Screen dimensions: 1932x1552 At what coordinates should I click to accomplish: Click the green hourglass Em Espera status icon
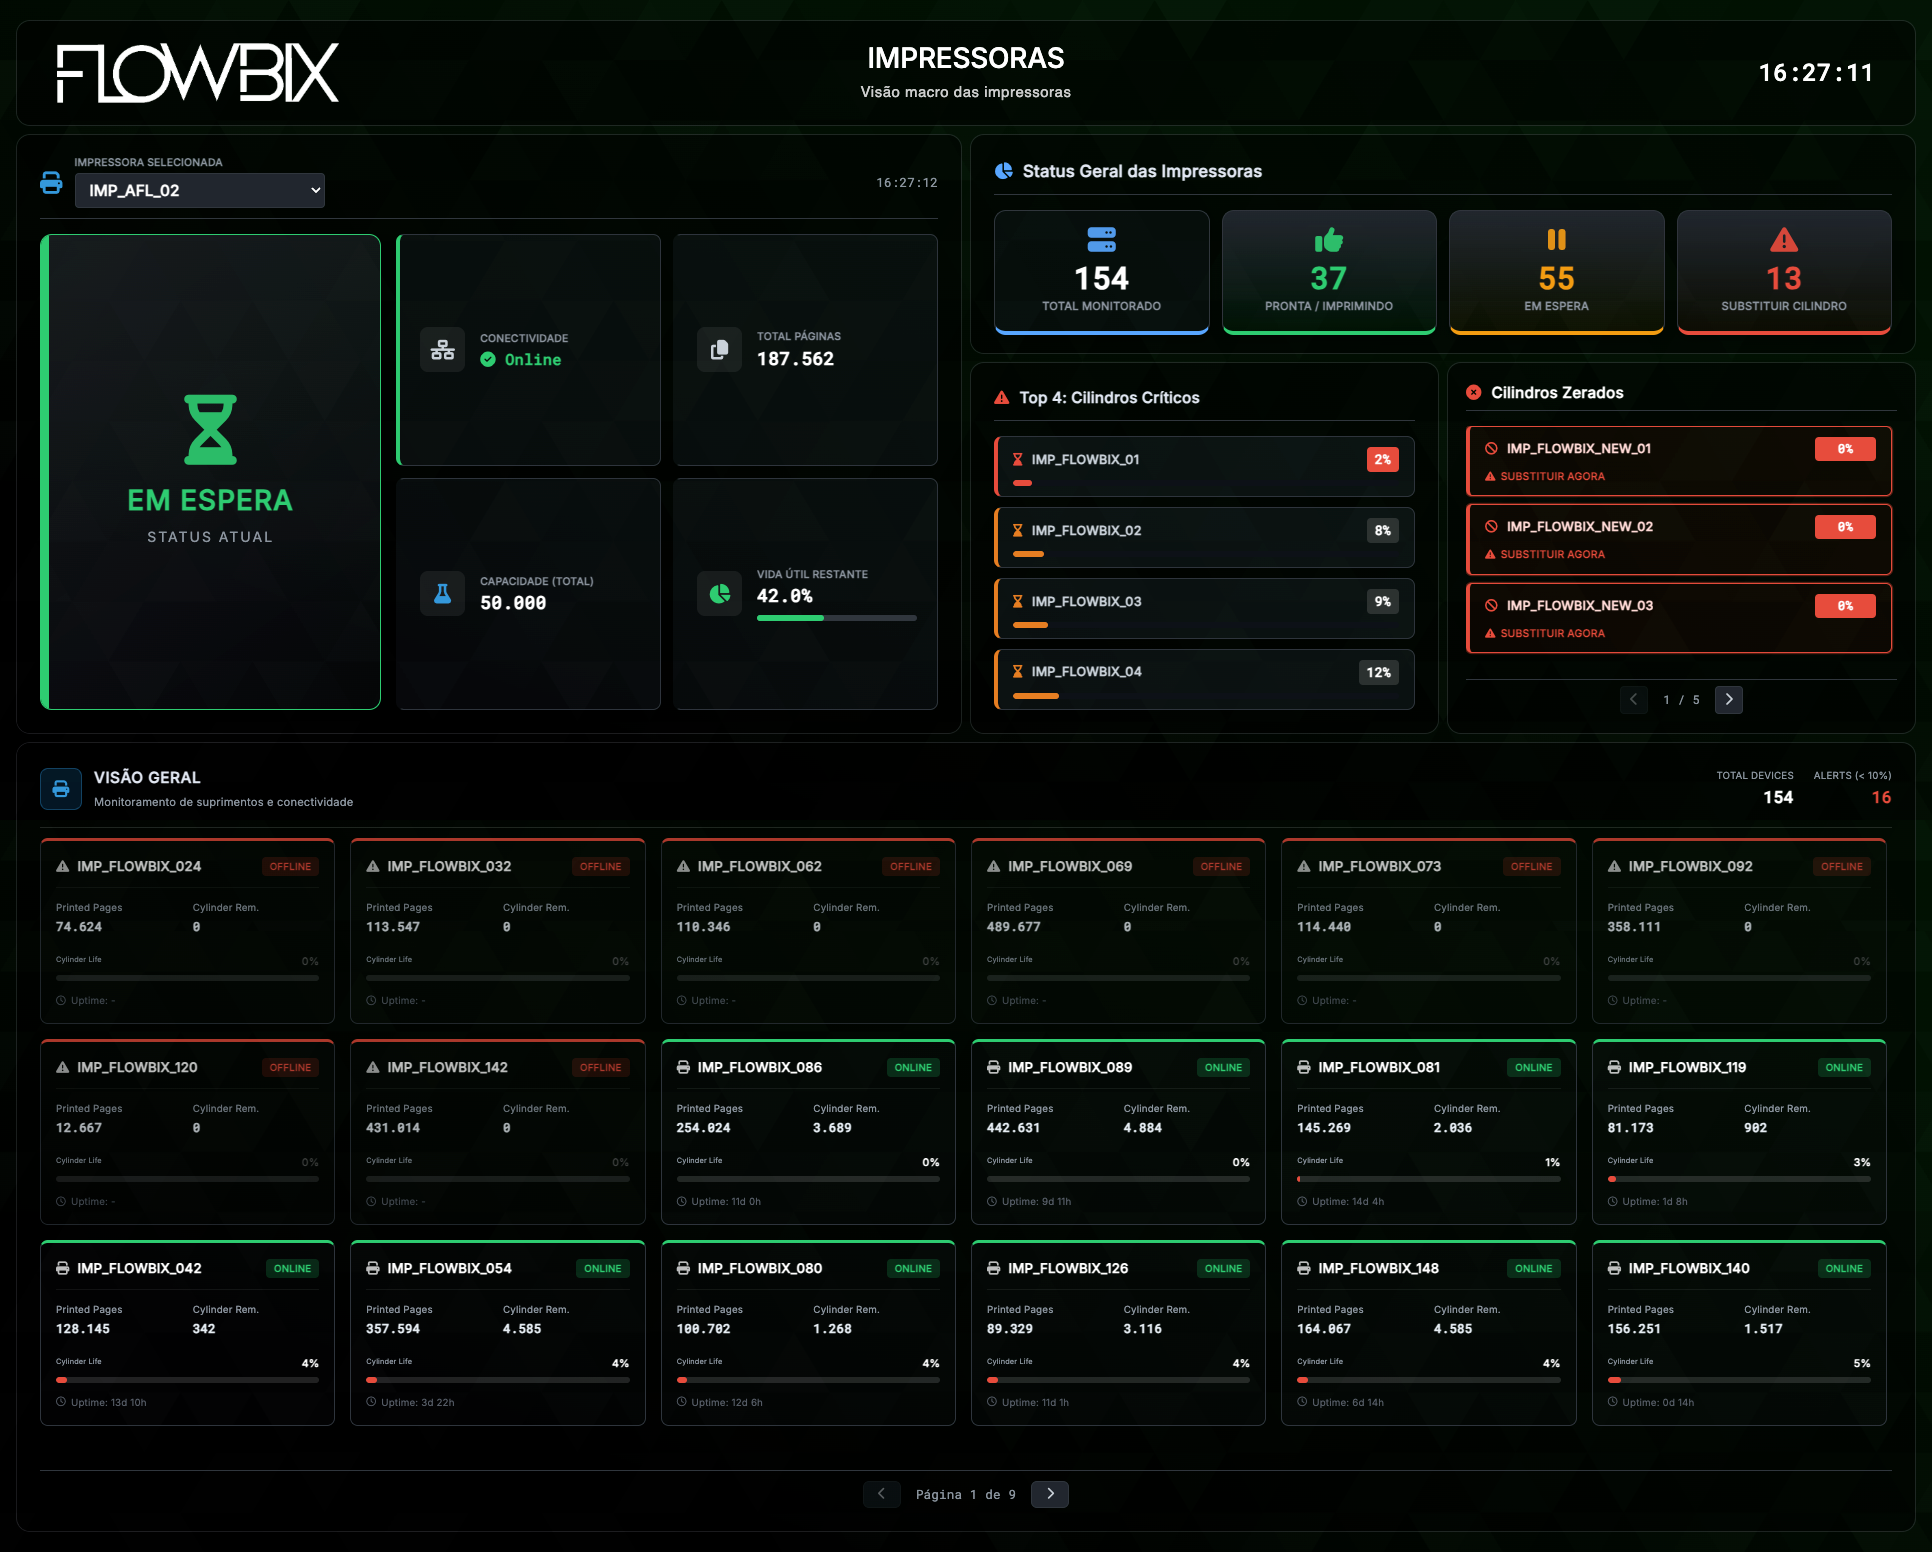pyautogui.click(x=210, y=430)
